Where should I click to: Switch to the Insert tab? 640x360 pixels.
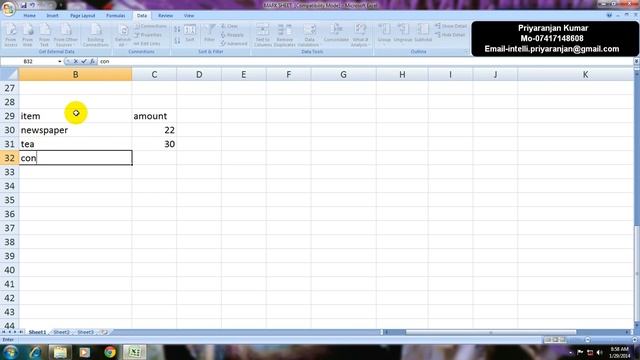[x=52, y=16]
